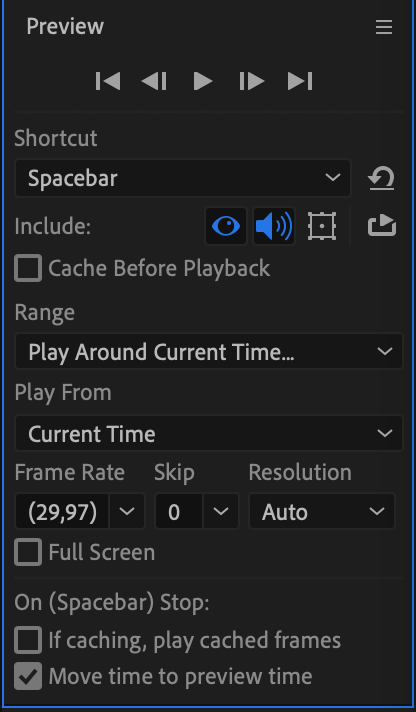416x712 pixels.
Task: Open the Spacebar shortcut dropdown
Action: pos(183,178)
